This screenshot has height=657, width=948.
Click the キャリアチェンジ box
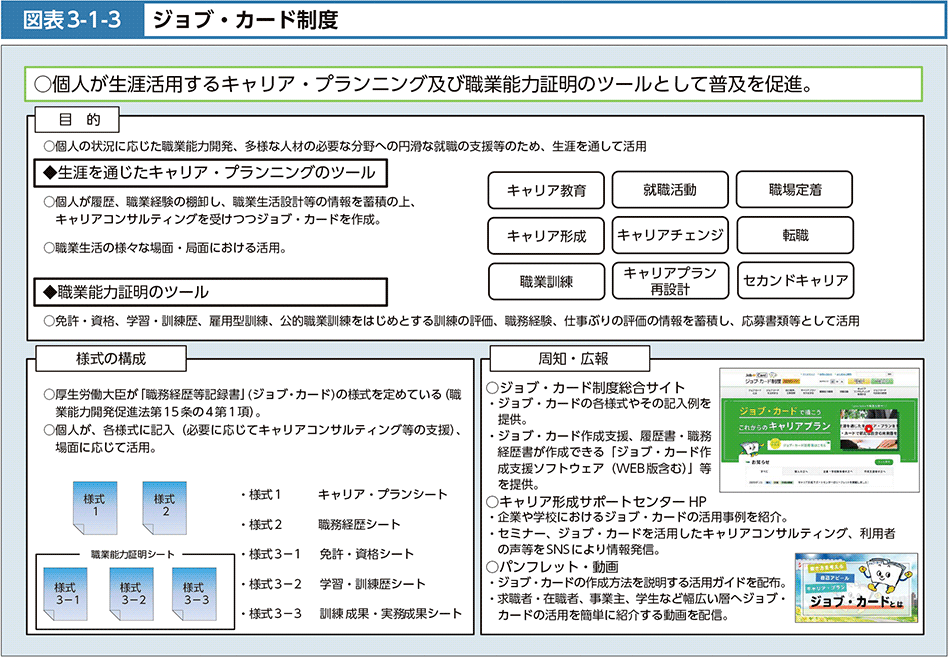click(669, 236)
